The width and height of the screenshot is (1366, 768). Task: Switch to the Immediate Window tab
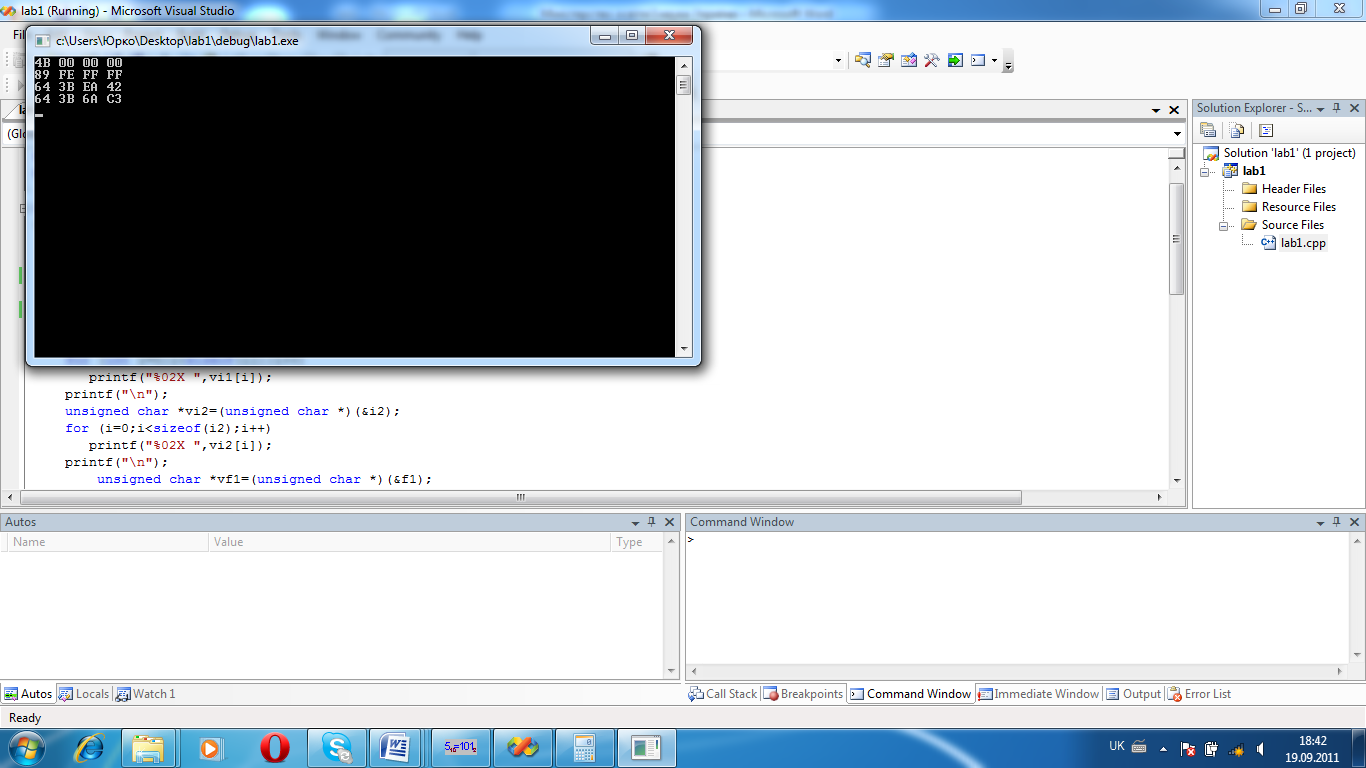pyautogui.click(x=1038, y=694)
